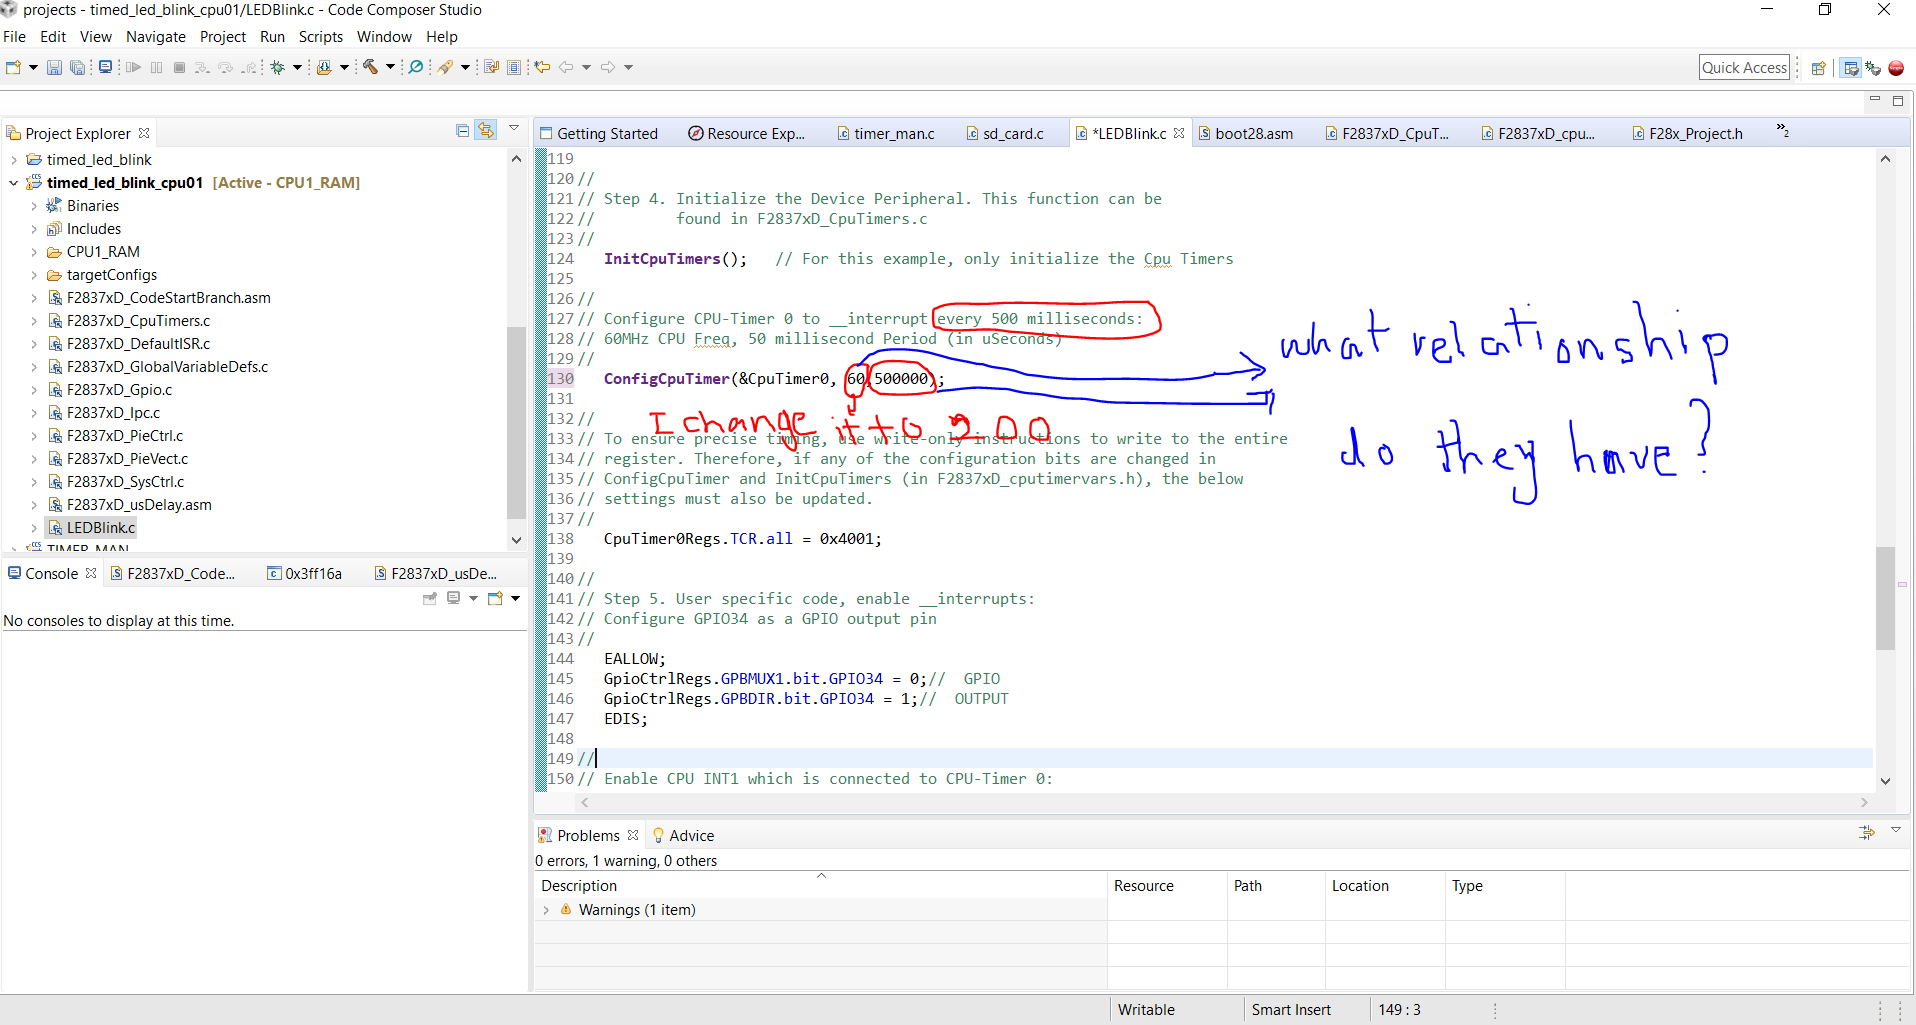
Task: Toggle Display Selected Console in Console view
Action: pyautogui.click(x=453, y=598)
